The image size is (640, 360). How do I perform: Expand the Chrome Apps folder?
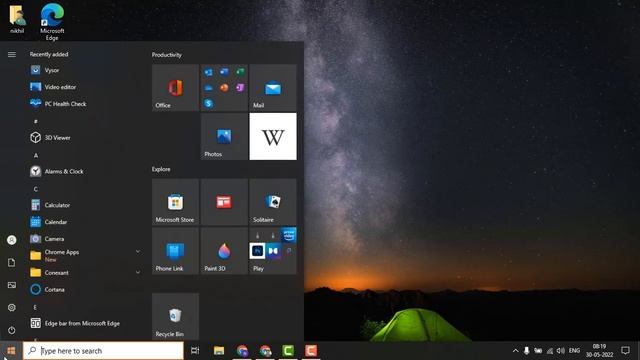tap(138, 252)
